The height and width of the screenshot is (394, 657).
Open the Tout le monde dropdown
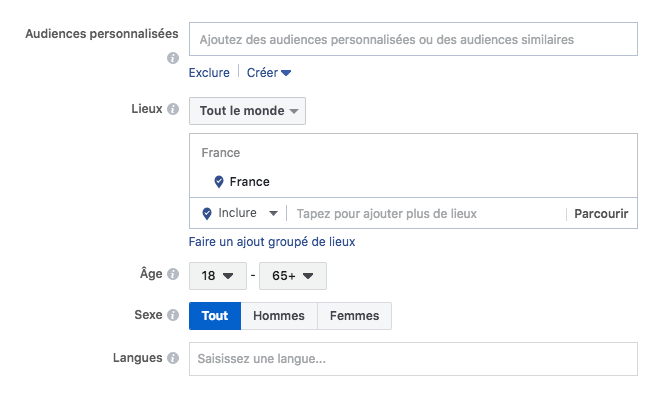247,111
